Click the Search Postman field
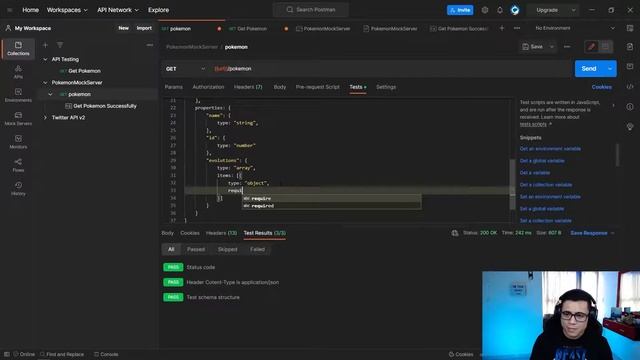This screenshot has width=640, height=360. pyautogui.click(x=311, y=10)
